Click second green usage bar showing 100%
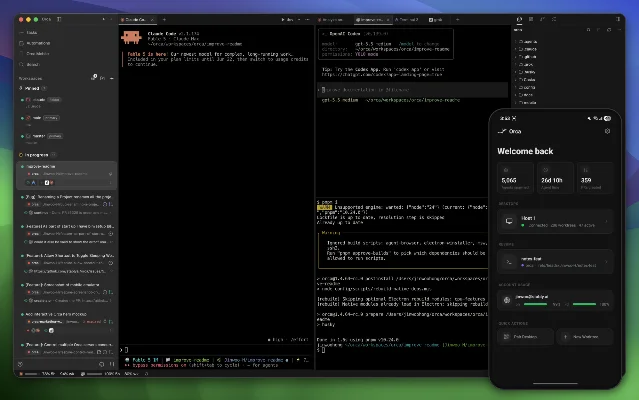Image resolution: width=639 pixels, height=400 pixels. pyautogui.click(x=584, y=304)
